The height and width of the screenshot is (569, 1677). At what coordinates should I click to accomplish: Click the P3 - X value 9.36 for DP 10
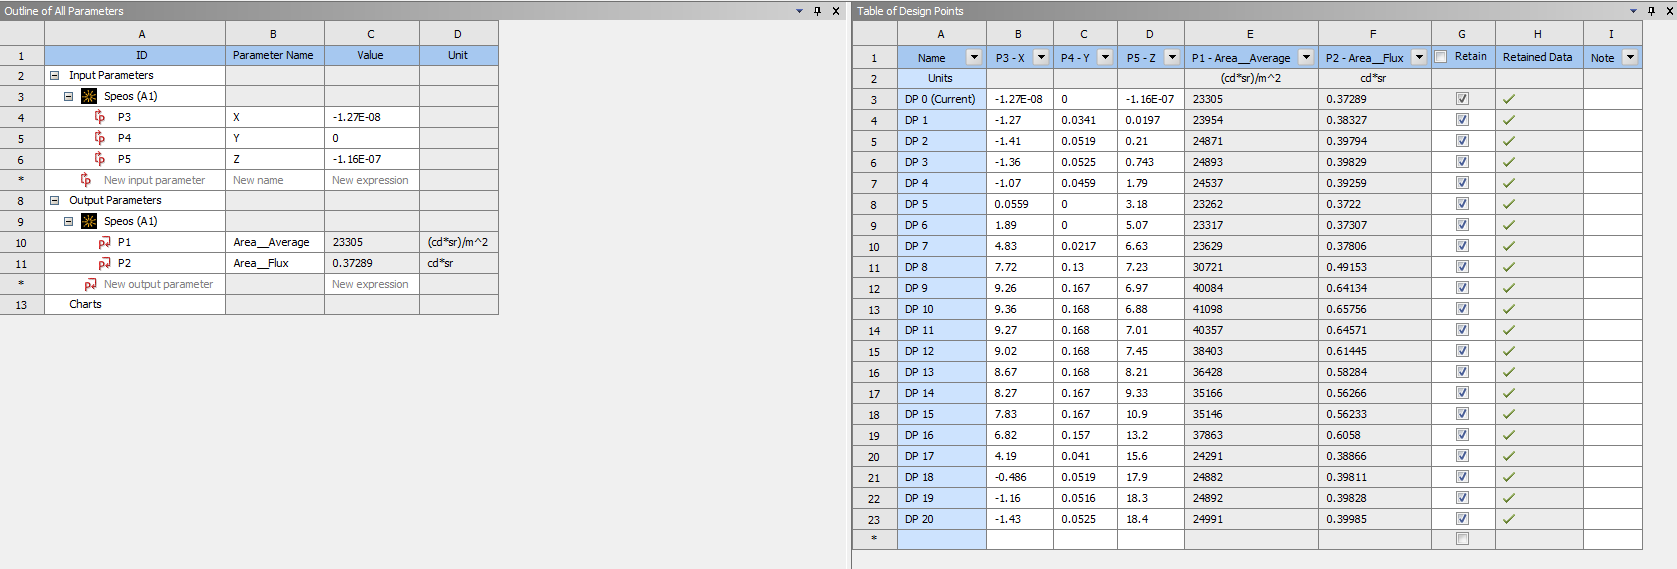pos(1020,309)
